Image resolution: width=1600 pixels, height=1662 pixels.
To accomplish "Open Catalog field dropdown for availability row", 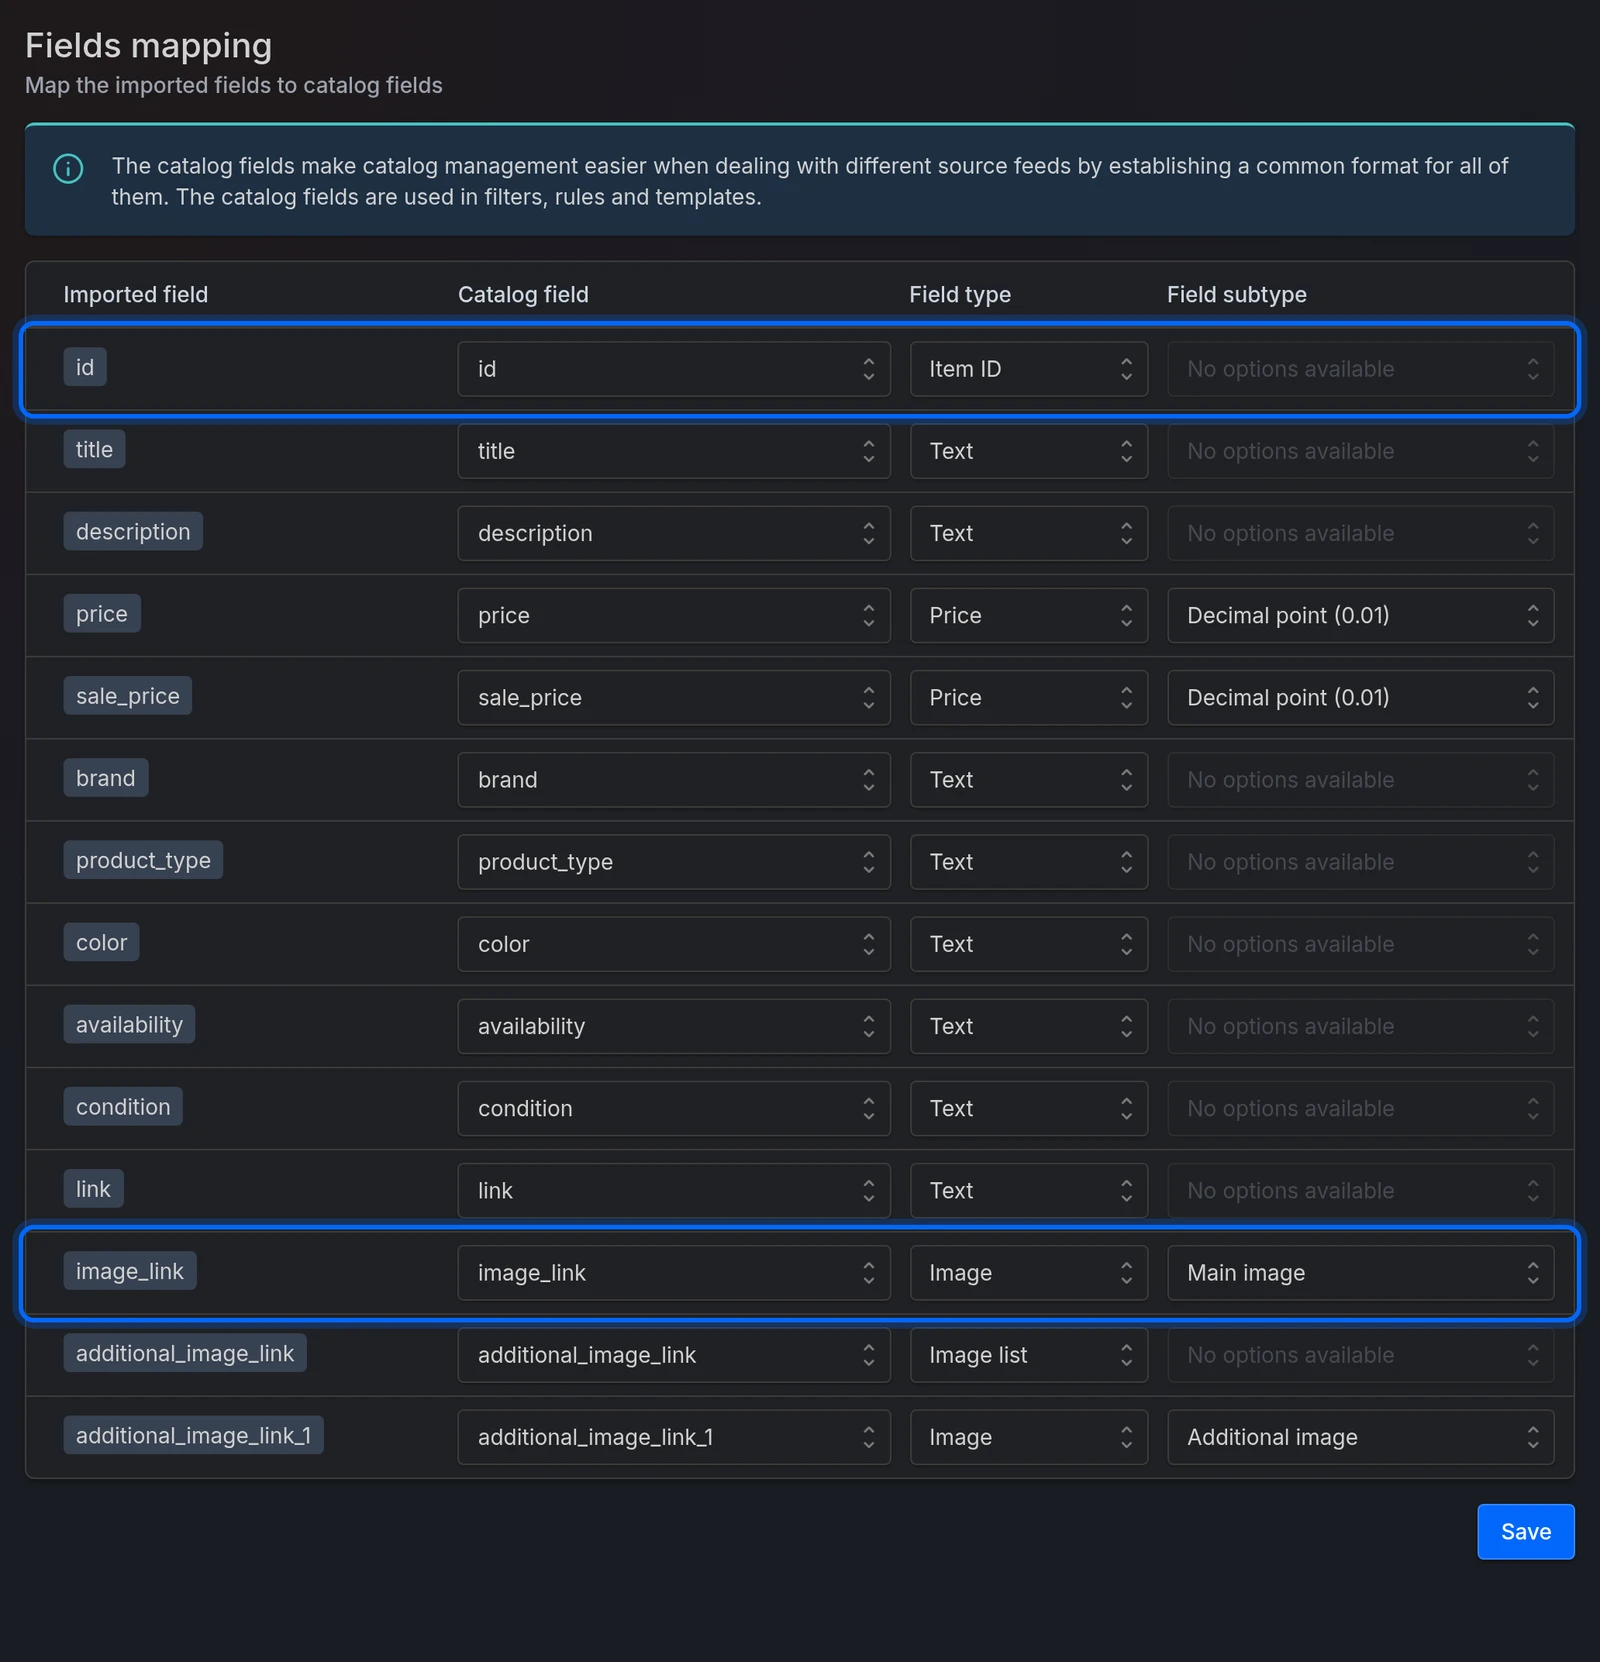I will 674,1026.
